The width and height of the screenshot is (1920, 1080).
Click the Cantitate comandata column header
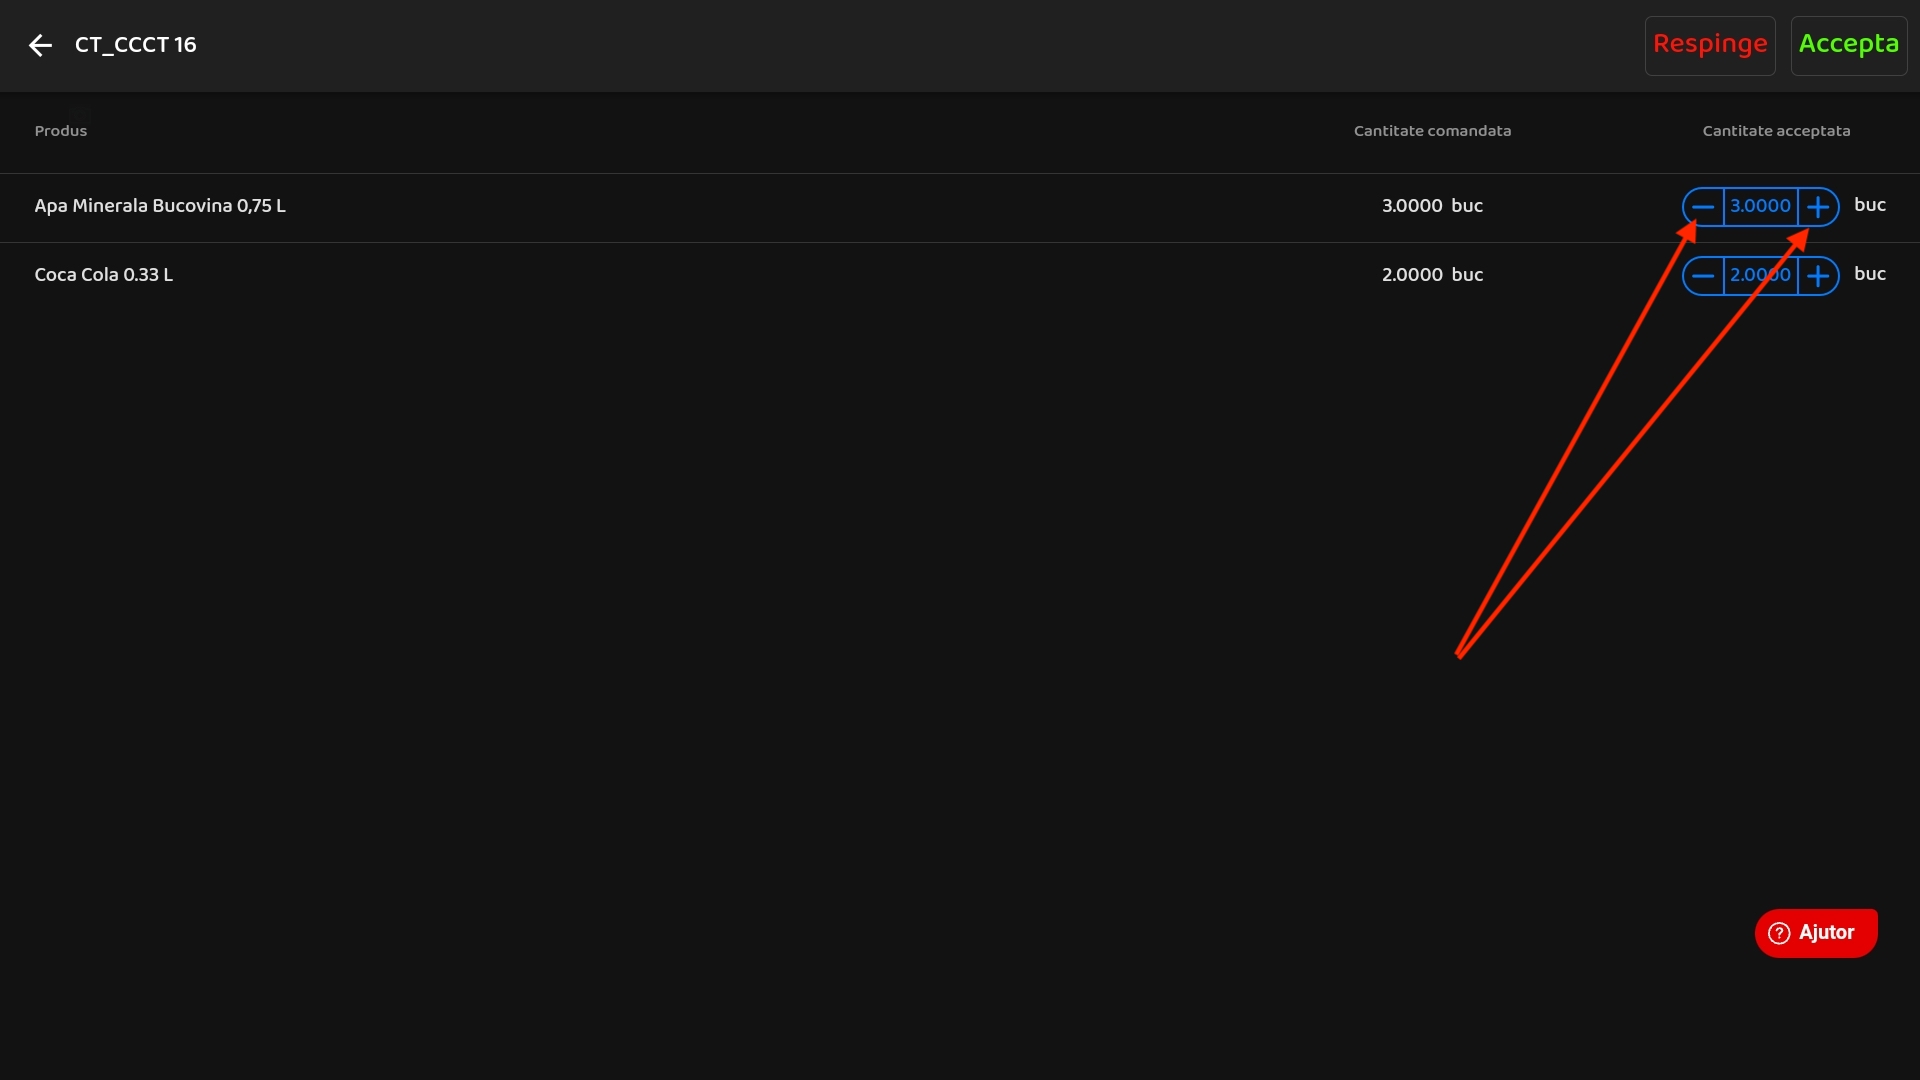tap(1432, 131)
